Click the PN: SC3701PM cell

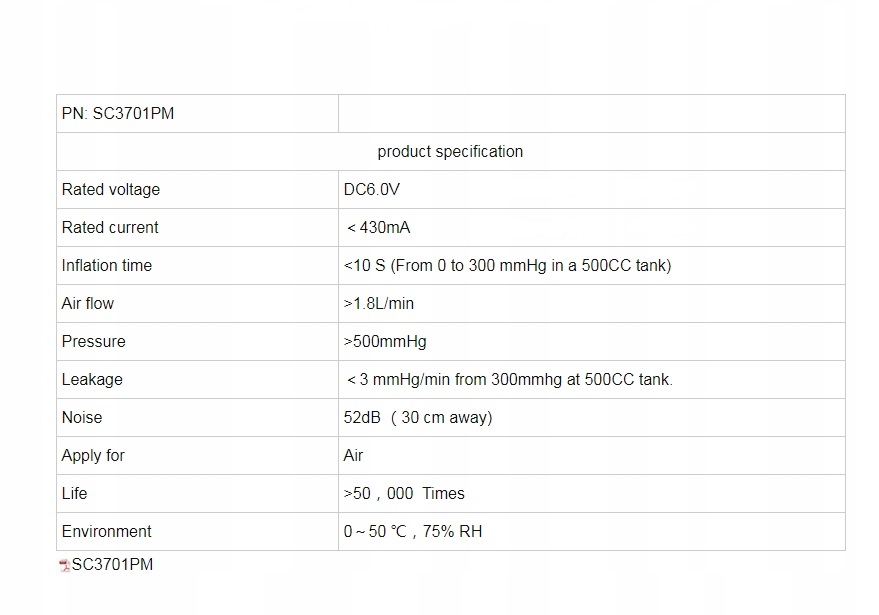point(118,114)
